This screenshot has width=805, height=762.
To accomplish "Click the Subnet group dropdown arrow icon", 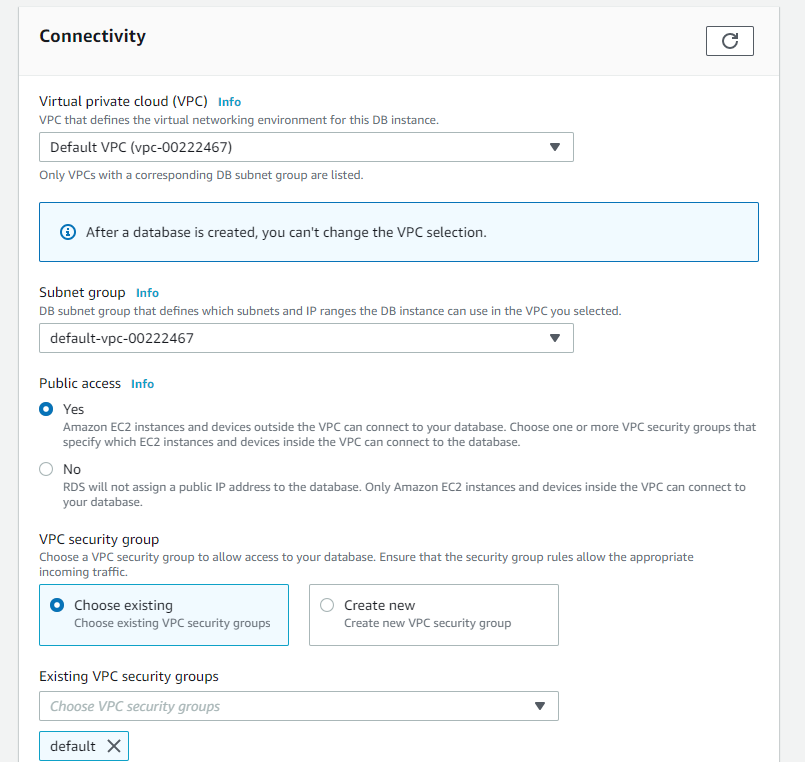I will [554, 338].
